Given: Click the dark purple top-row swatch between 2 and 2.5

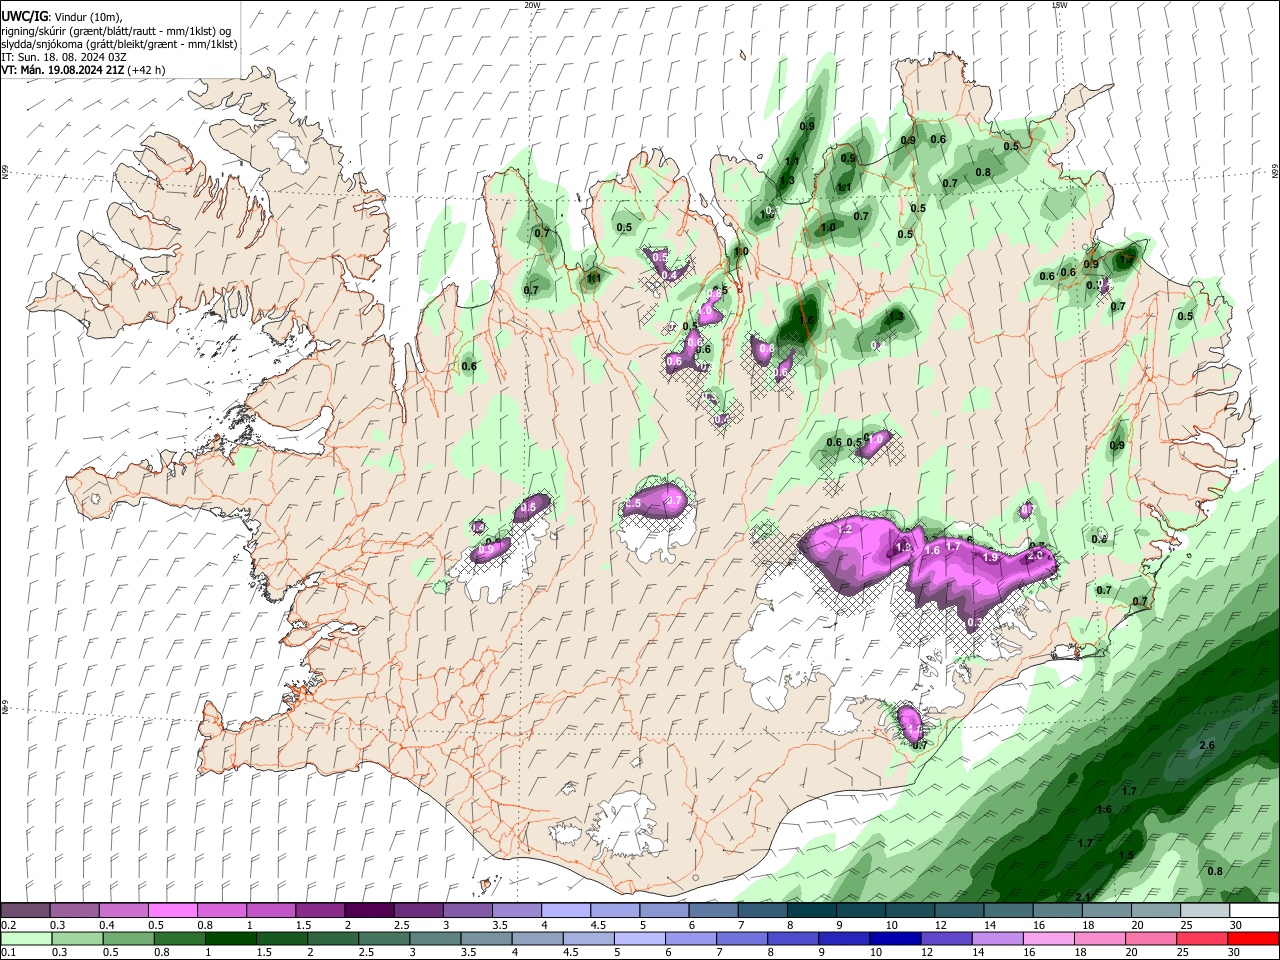Looking at the screenshot, I should pyautogui.click(x=368, y=910).
